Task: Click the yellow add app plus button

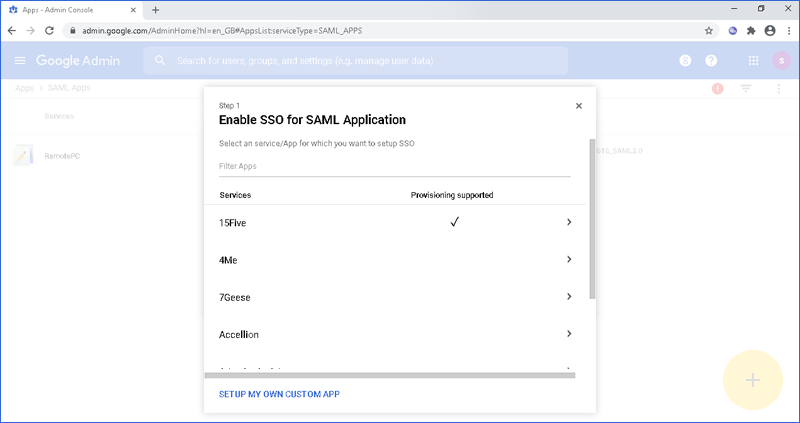Action: coord(753,380)
